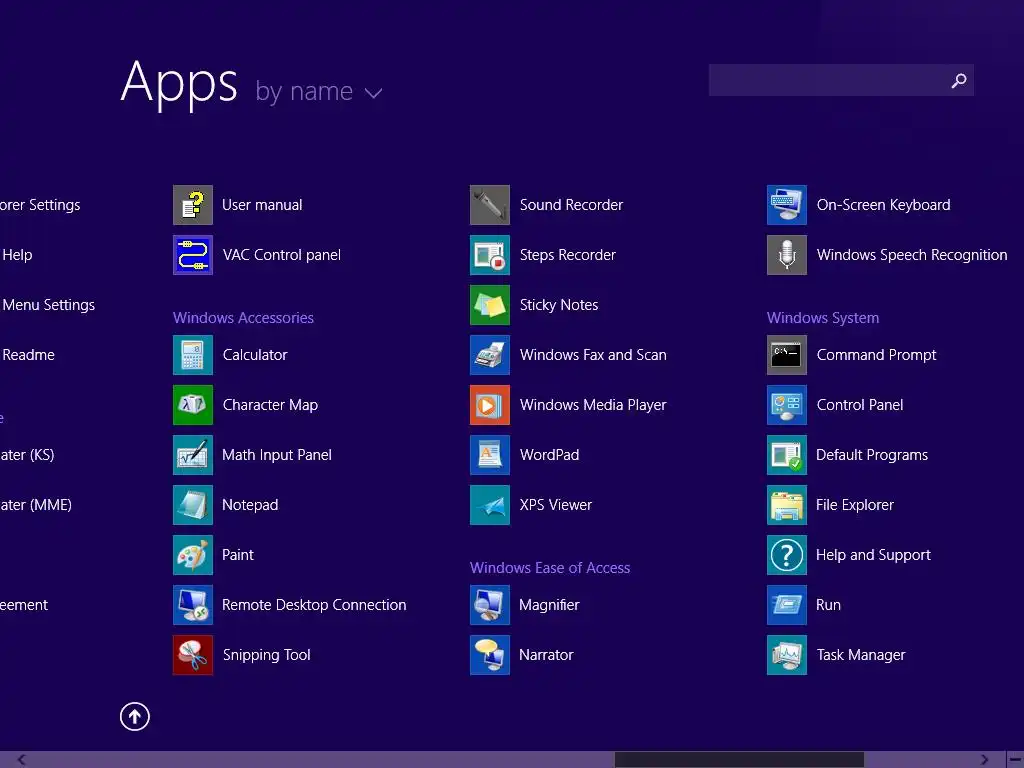
Task: Launch the Run icon
Action: point(787,605)
